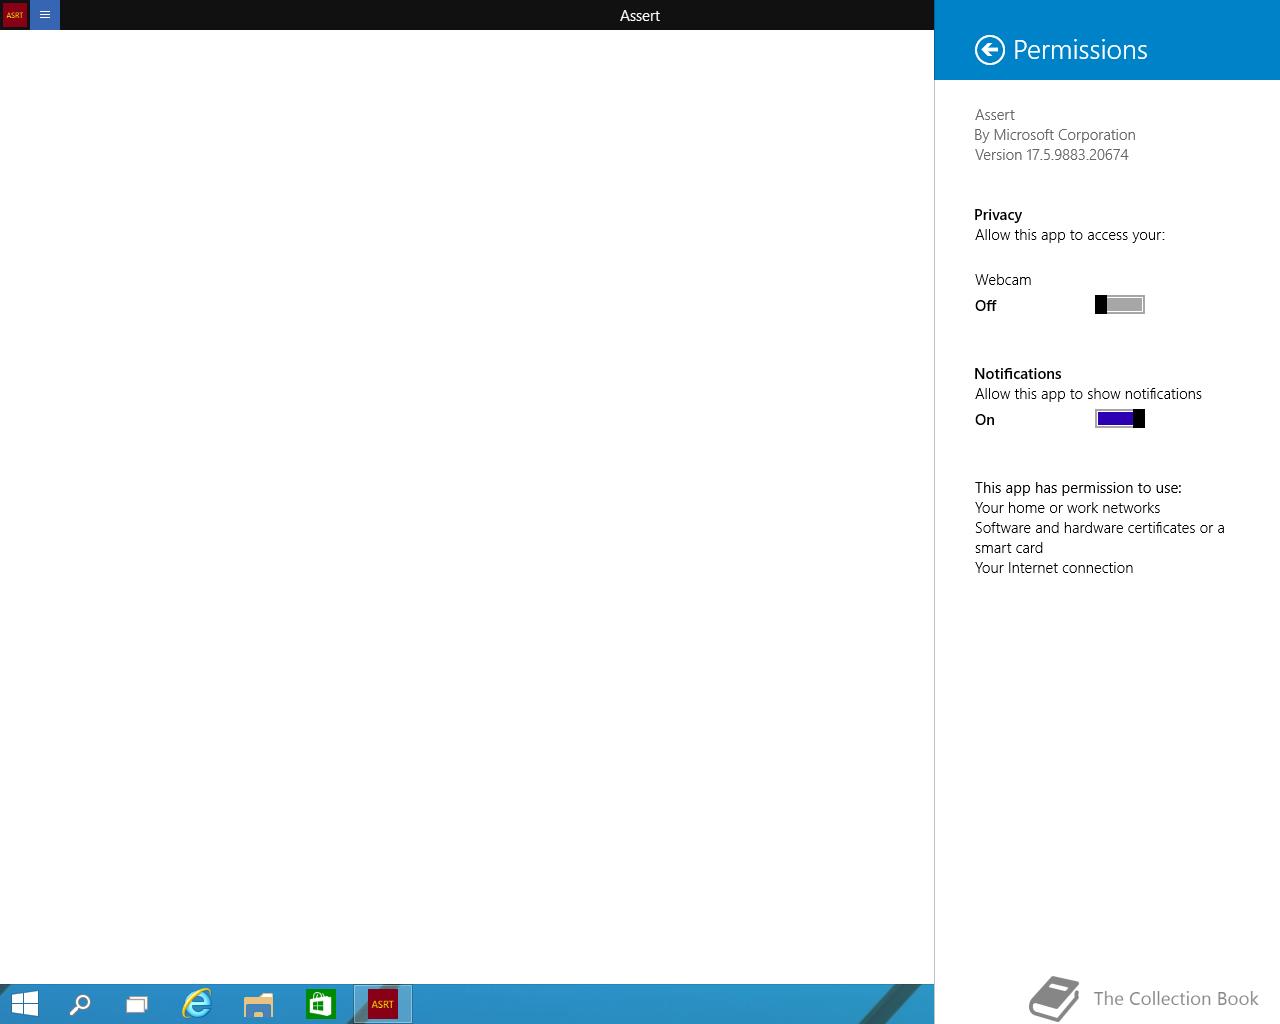
Task: Click the Privacy heading
Action: coord(998,215)
